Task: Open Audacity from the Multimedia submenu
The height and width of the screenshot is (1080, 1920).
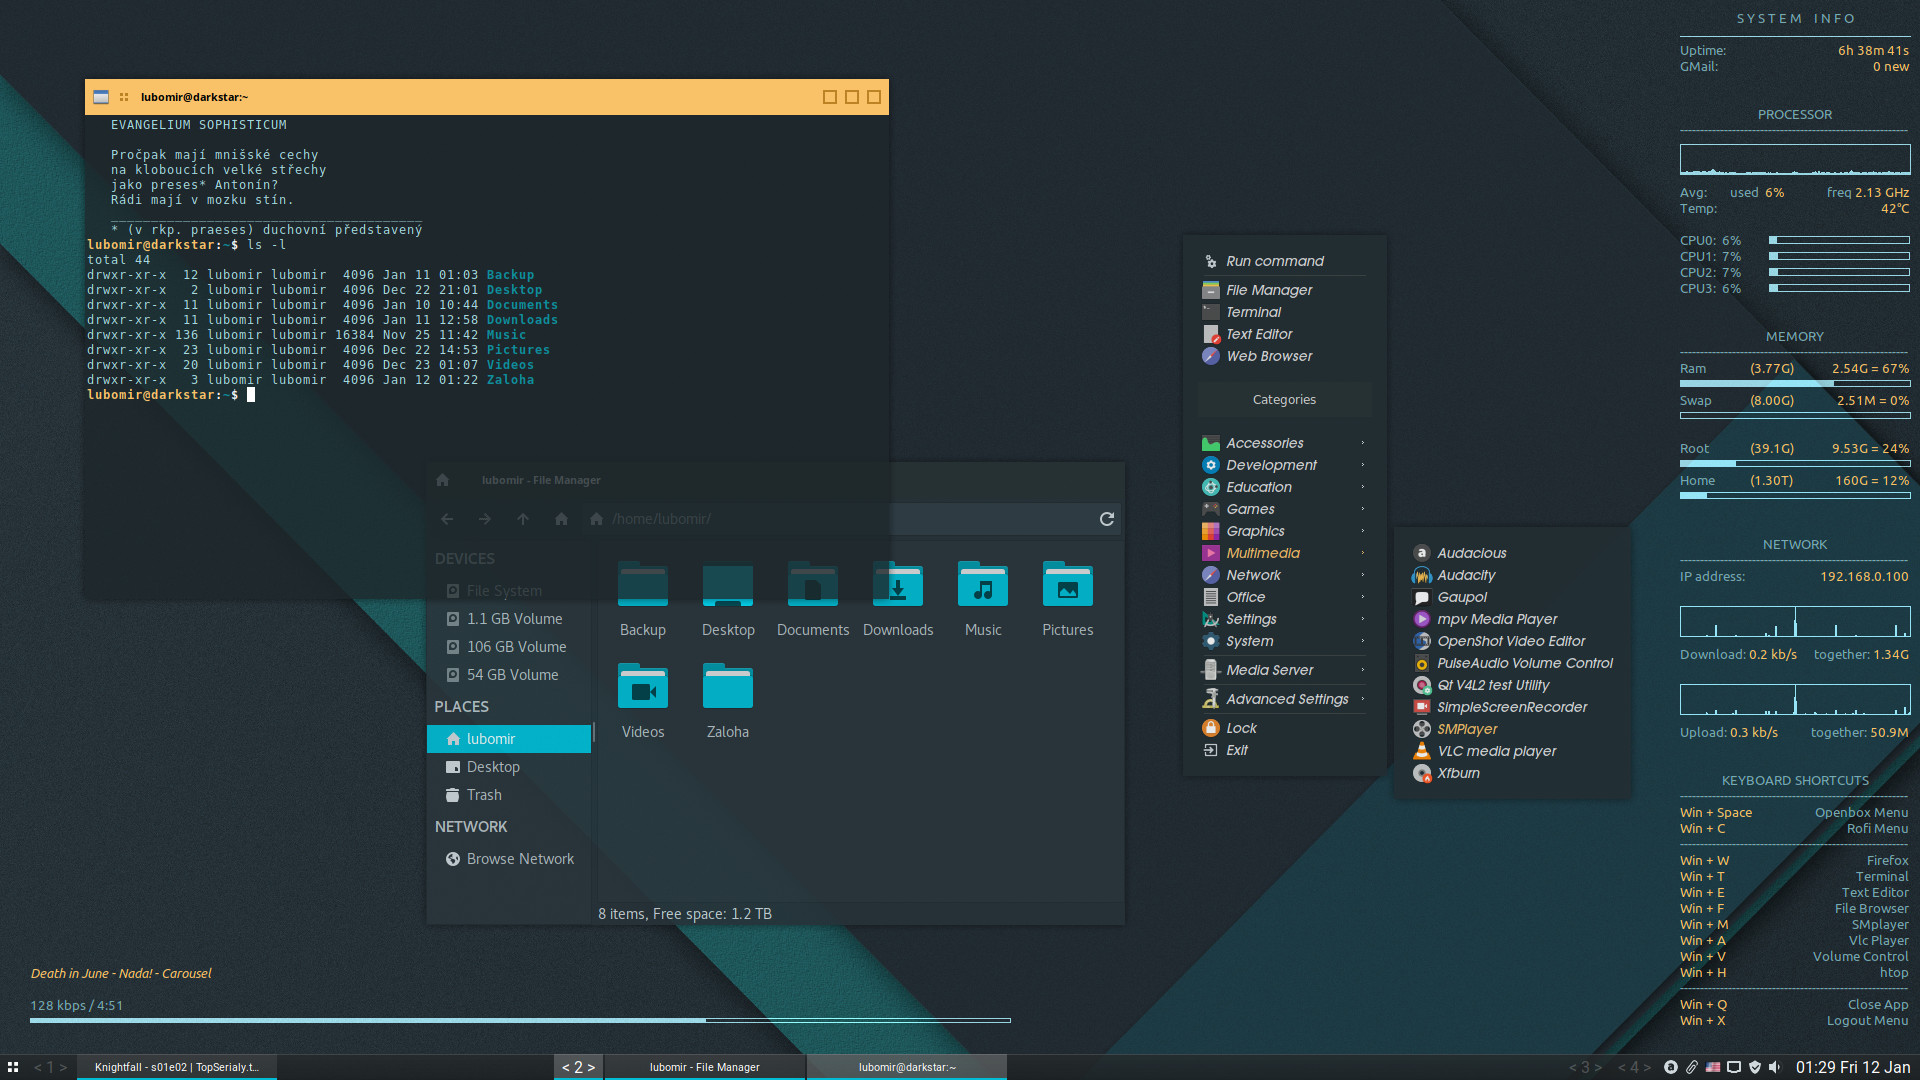Action: (1466, 575)
